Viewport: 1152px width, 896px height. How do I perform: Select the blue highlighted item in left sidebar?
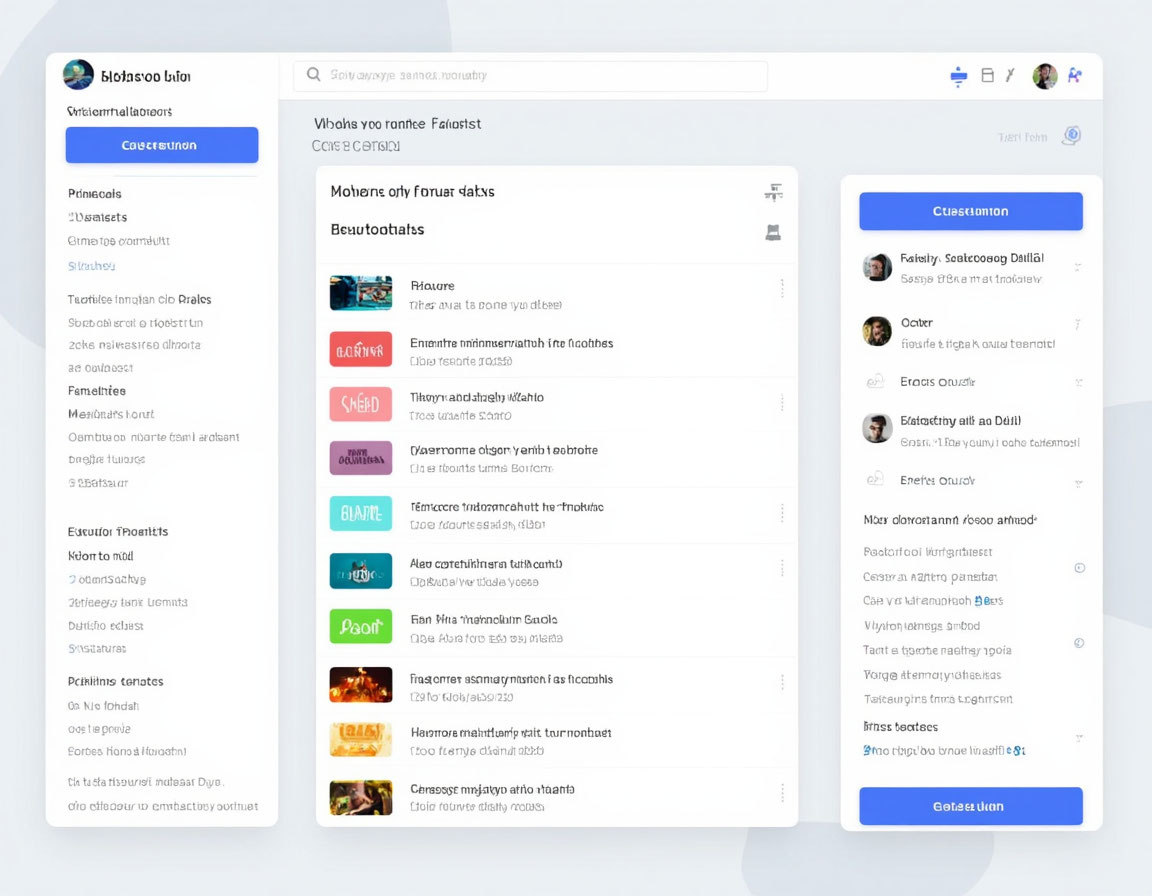tap(91, 266)
